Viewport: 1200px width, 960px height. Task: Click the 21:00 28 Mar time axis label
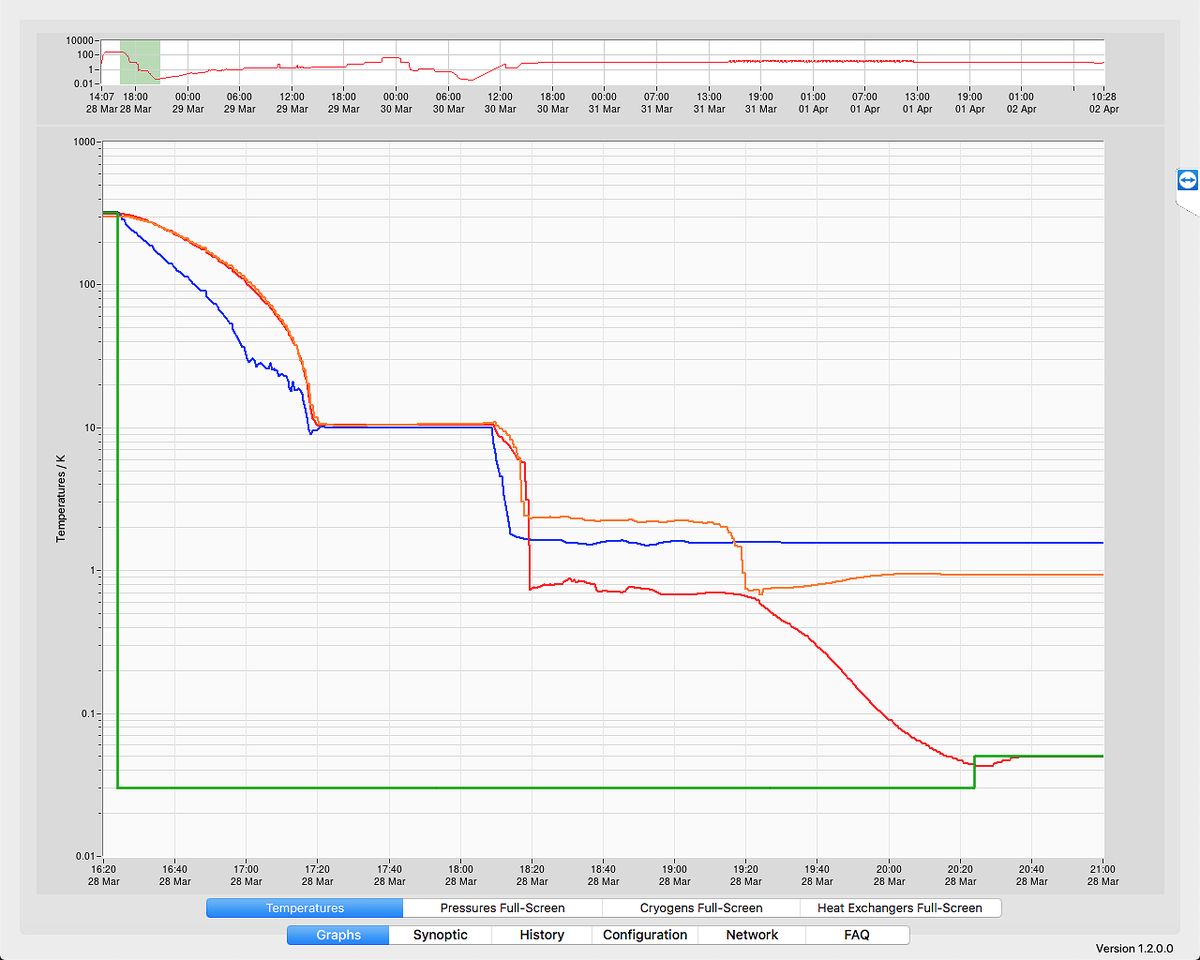pos(1103,875)
